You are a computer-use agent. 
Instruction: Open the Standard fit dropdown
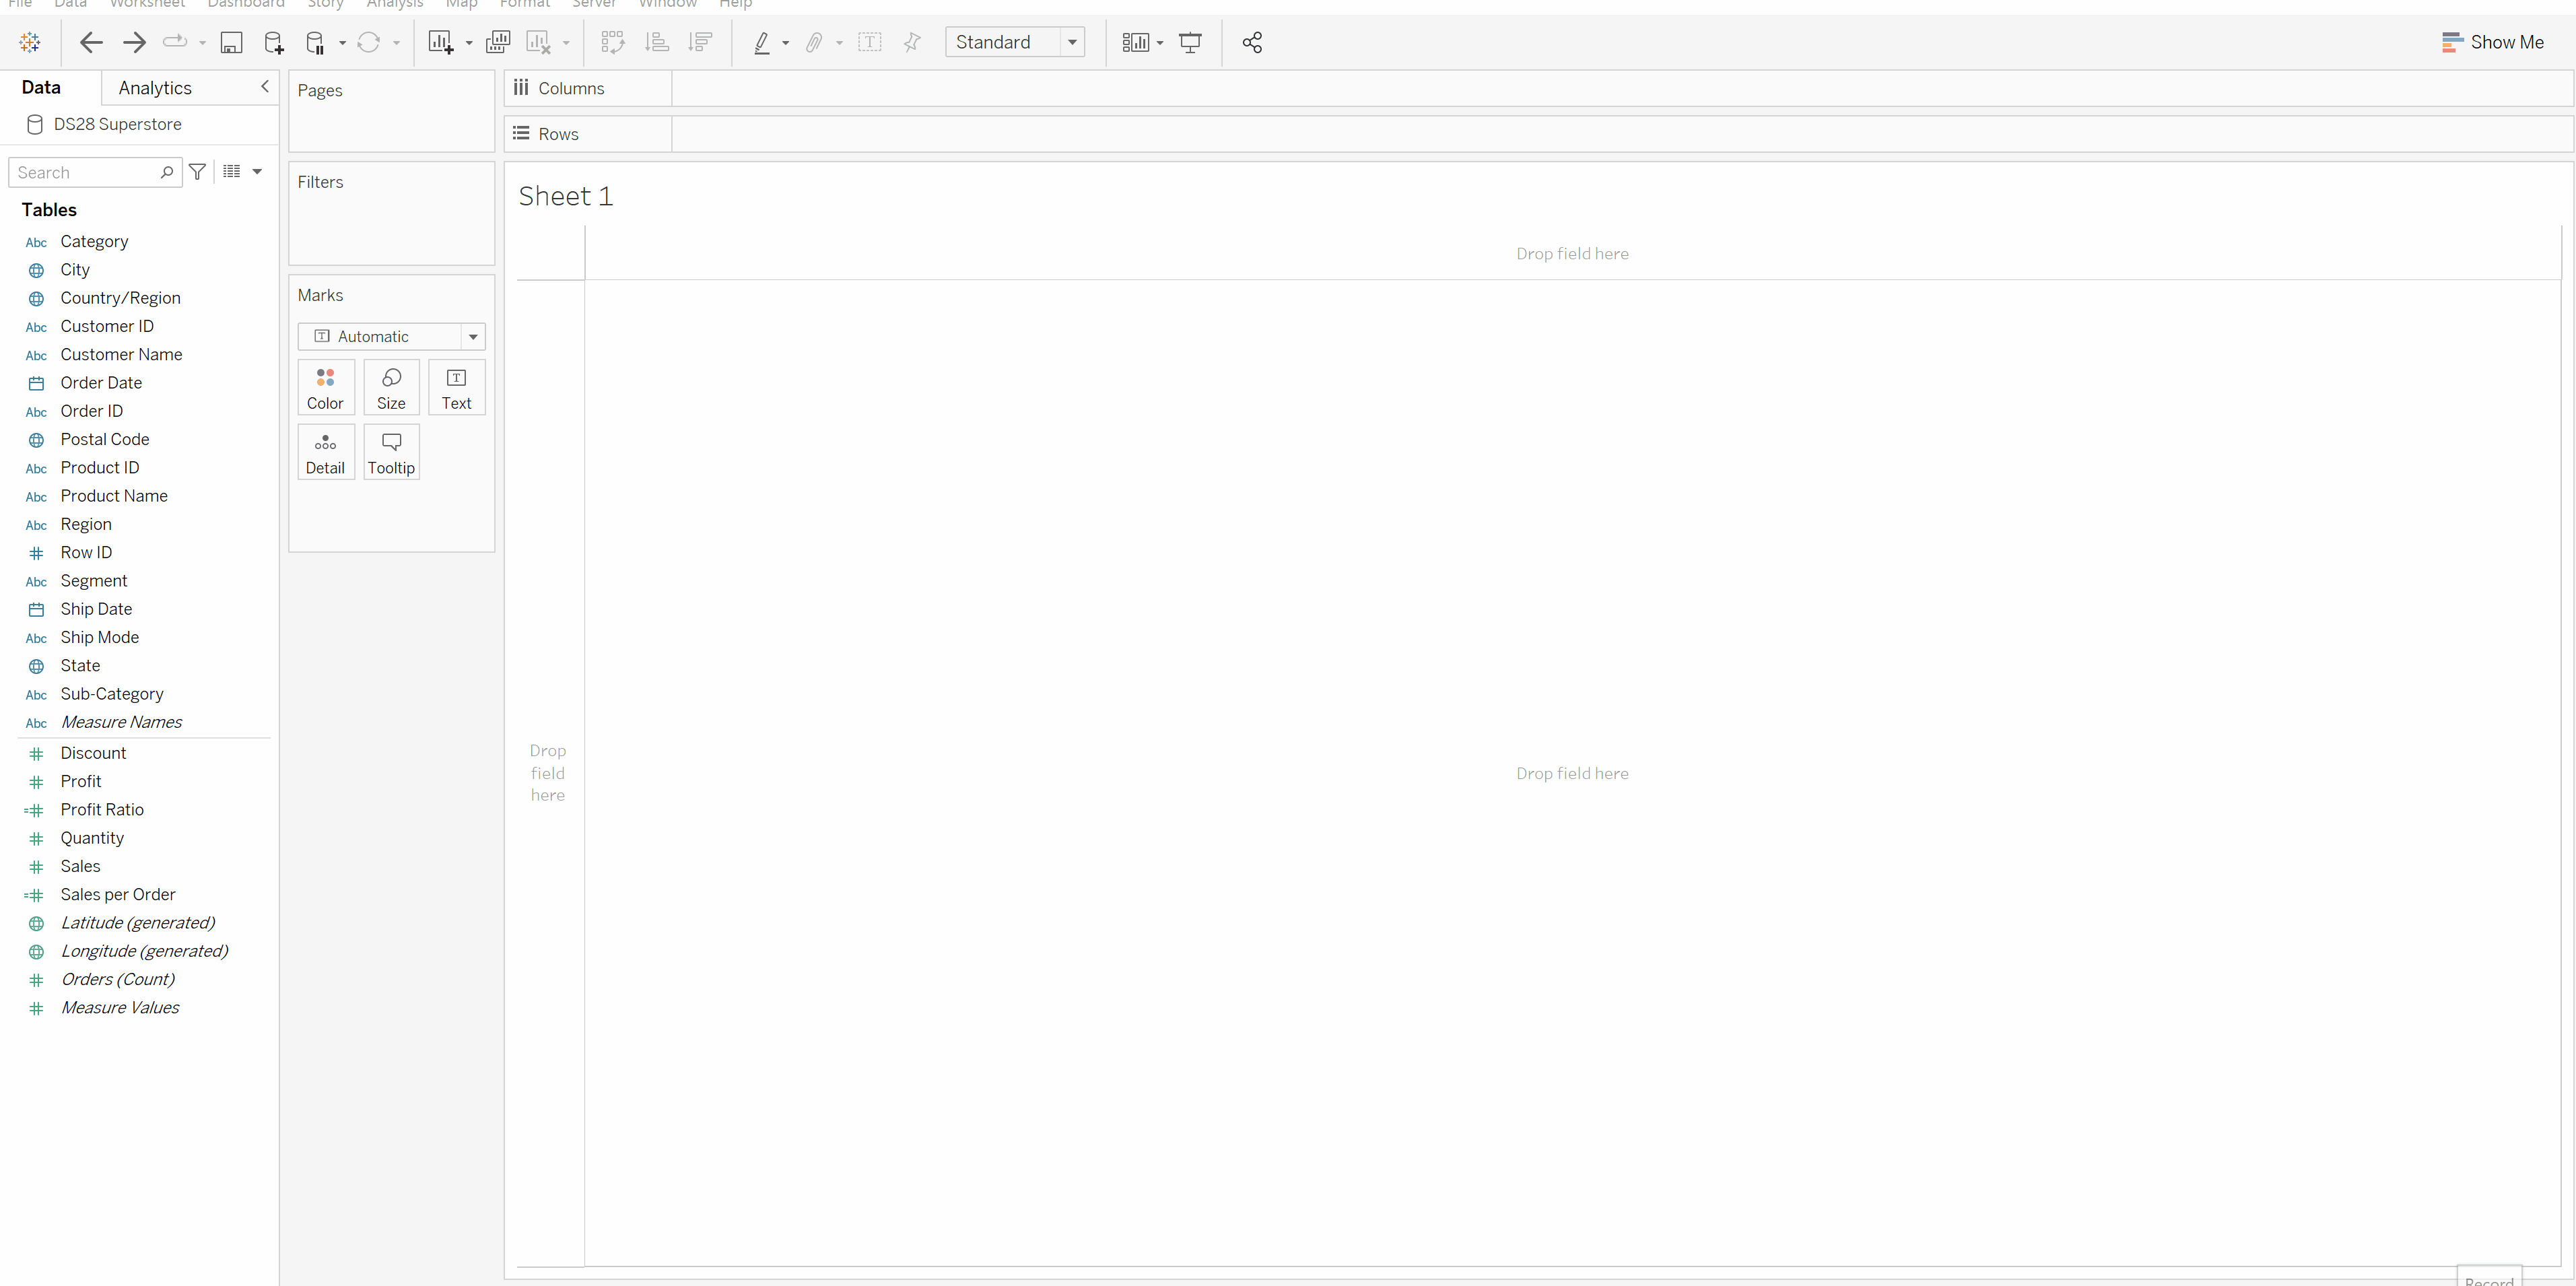(1072, 42)
